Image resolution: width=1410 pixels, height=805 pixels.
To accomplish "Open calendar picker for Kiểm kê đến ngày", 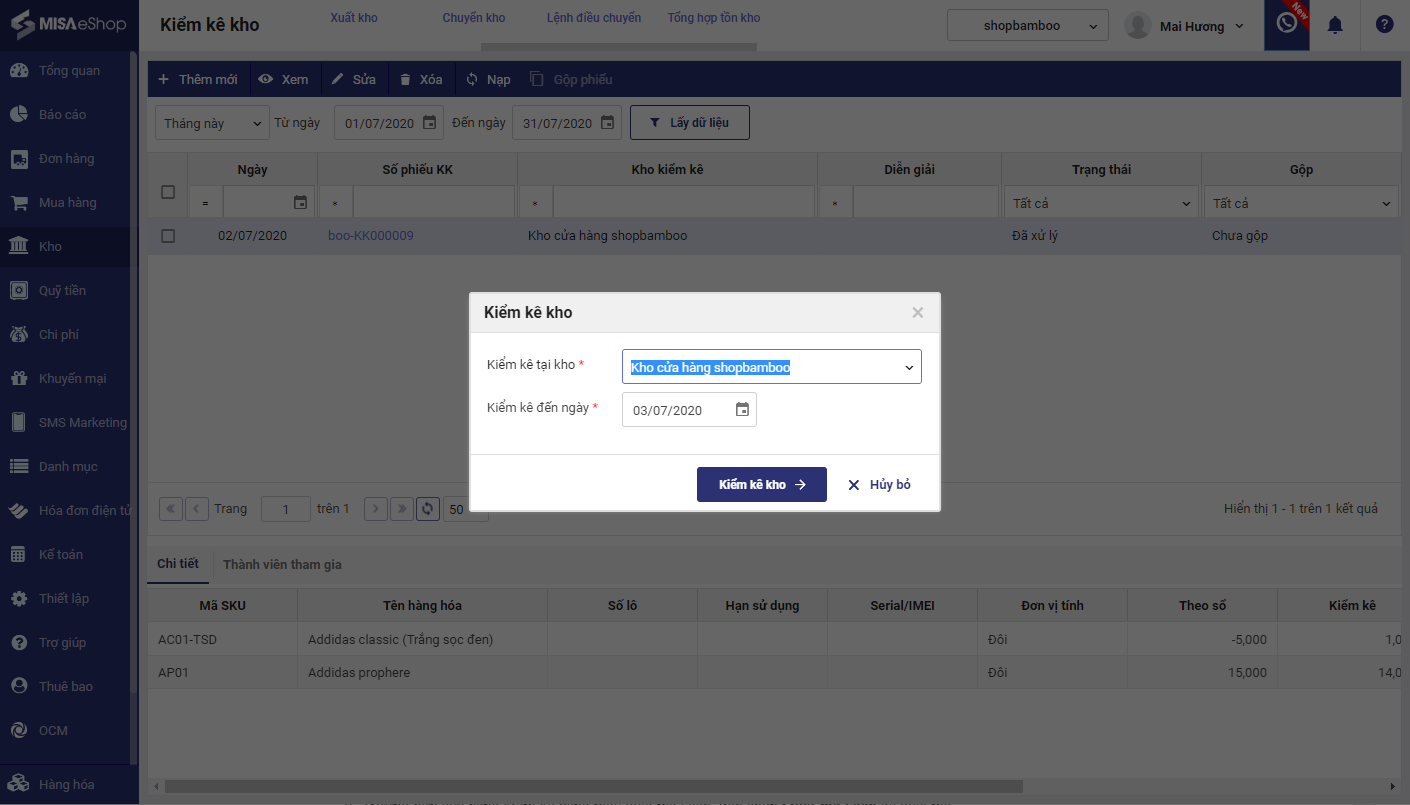I will tap(742, 410).
